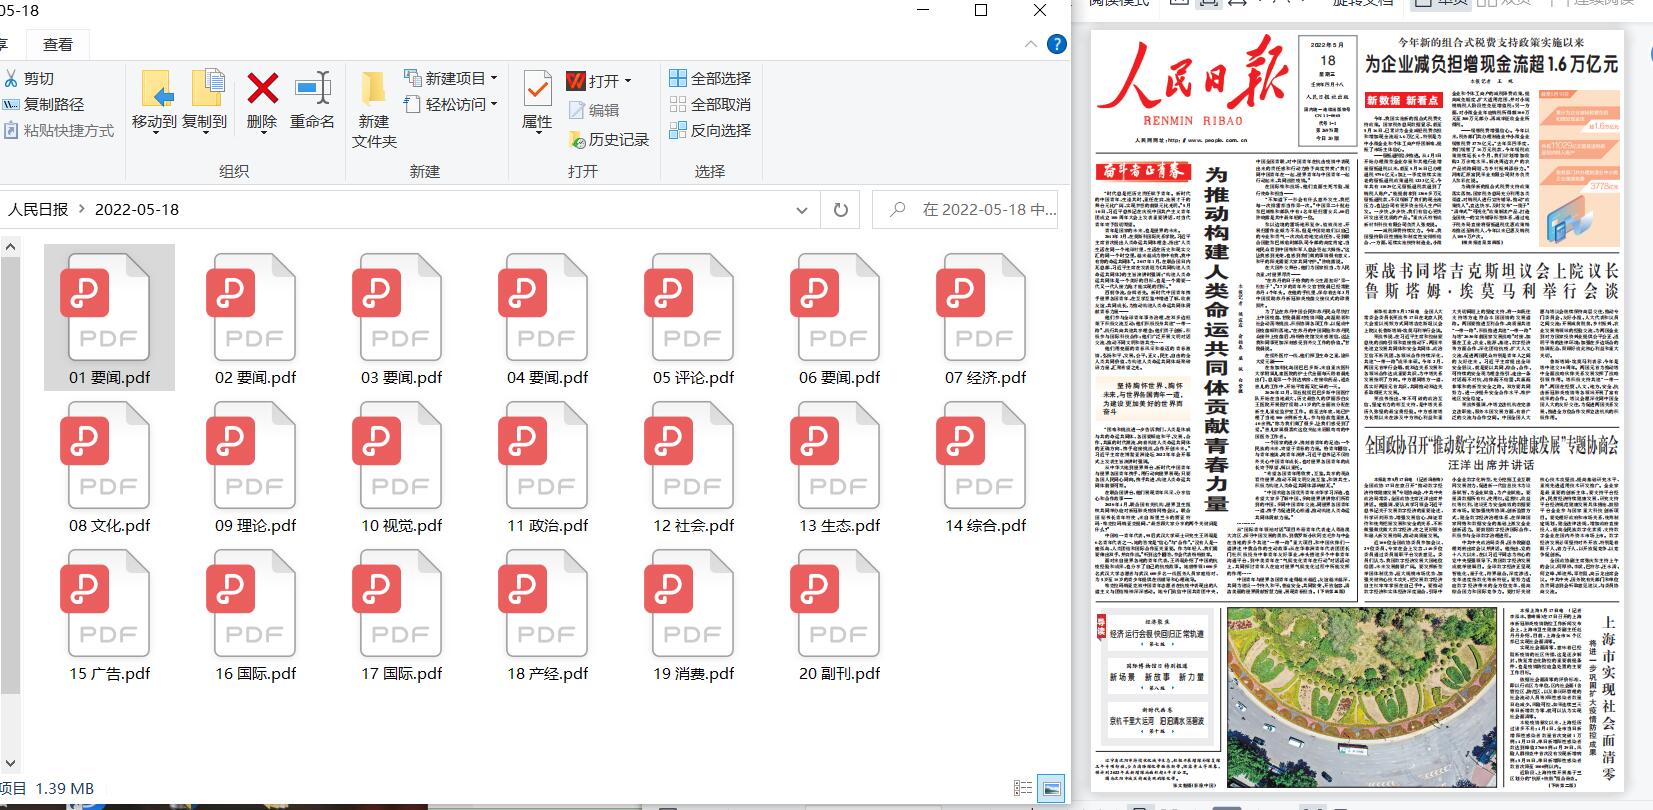Click breadcrumb chevron after 人民日报
Screen dimensions: 1653x810
82,210
